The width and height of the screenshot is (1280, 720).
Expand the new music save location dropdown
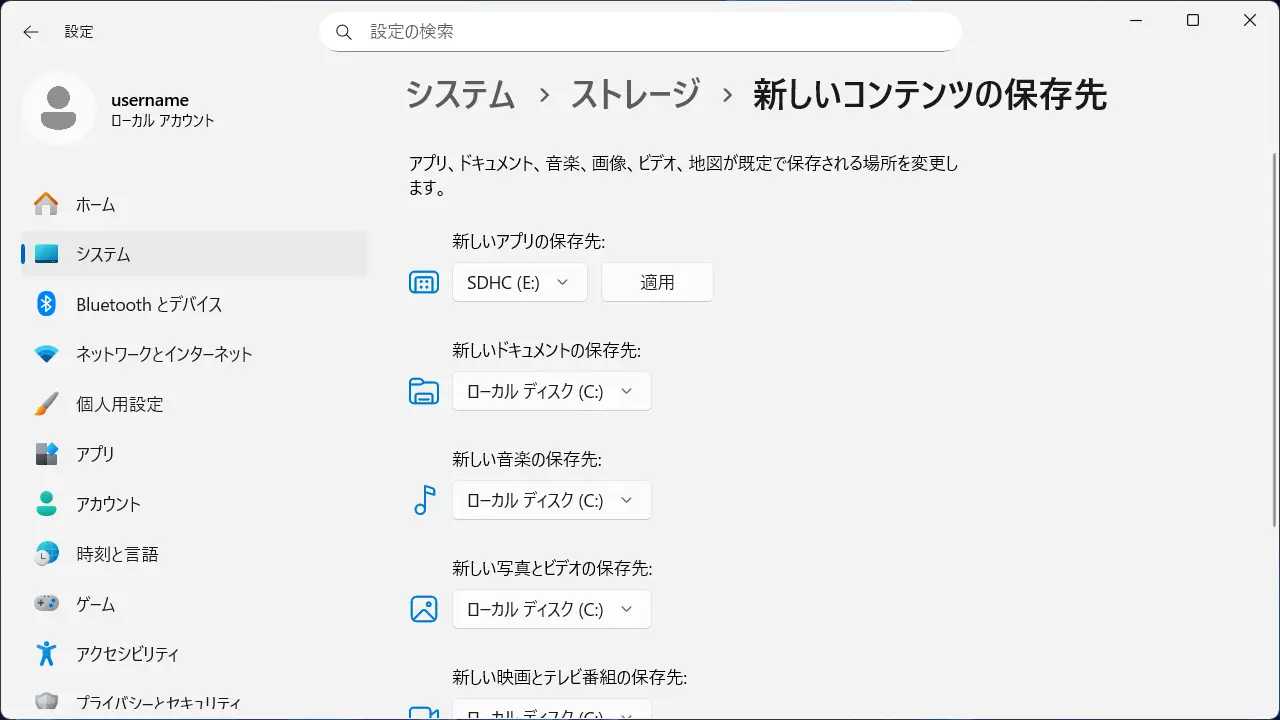pos(551,500)
